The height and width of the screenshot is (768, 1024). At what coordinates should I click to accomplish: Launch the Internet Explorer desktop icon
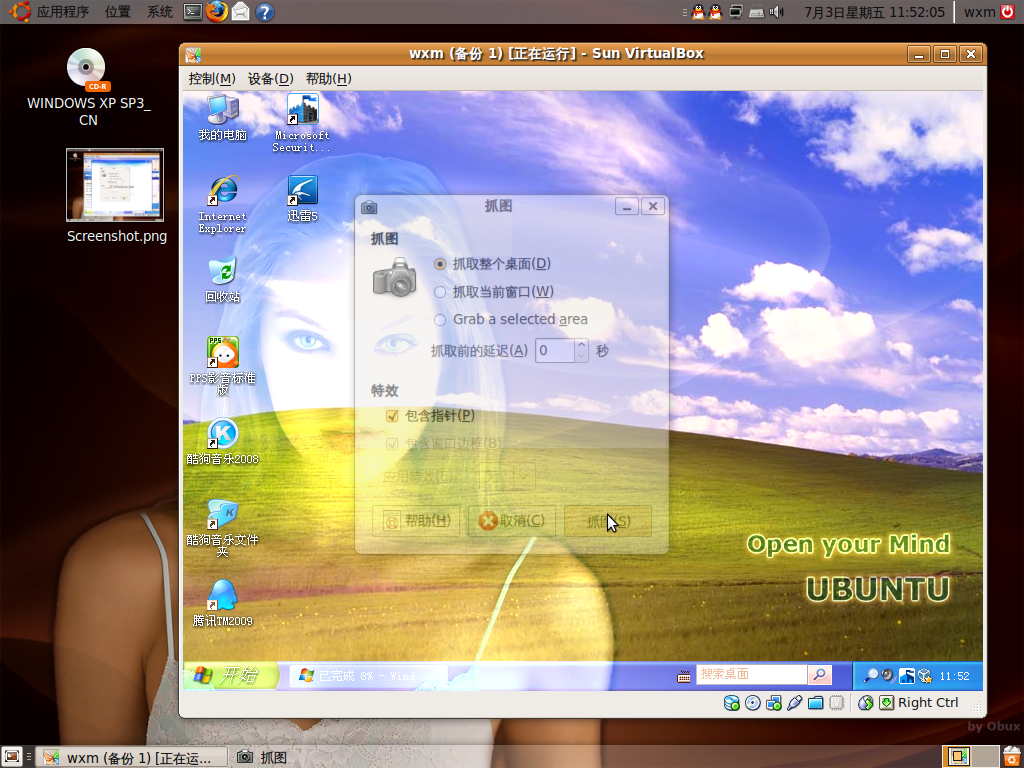pos(223,191)
